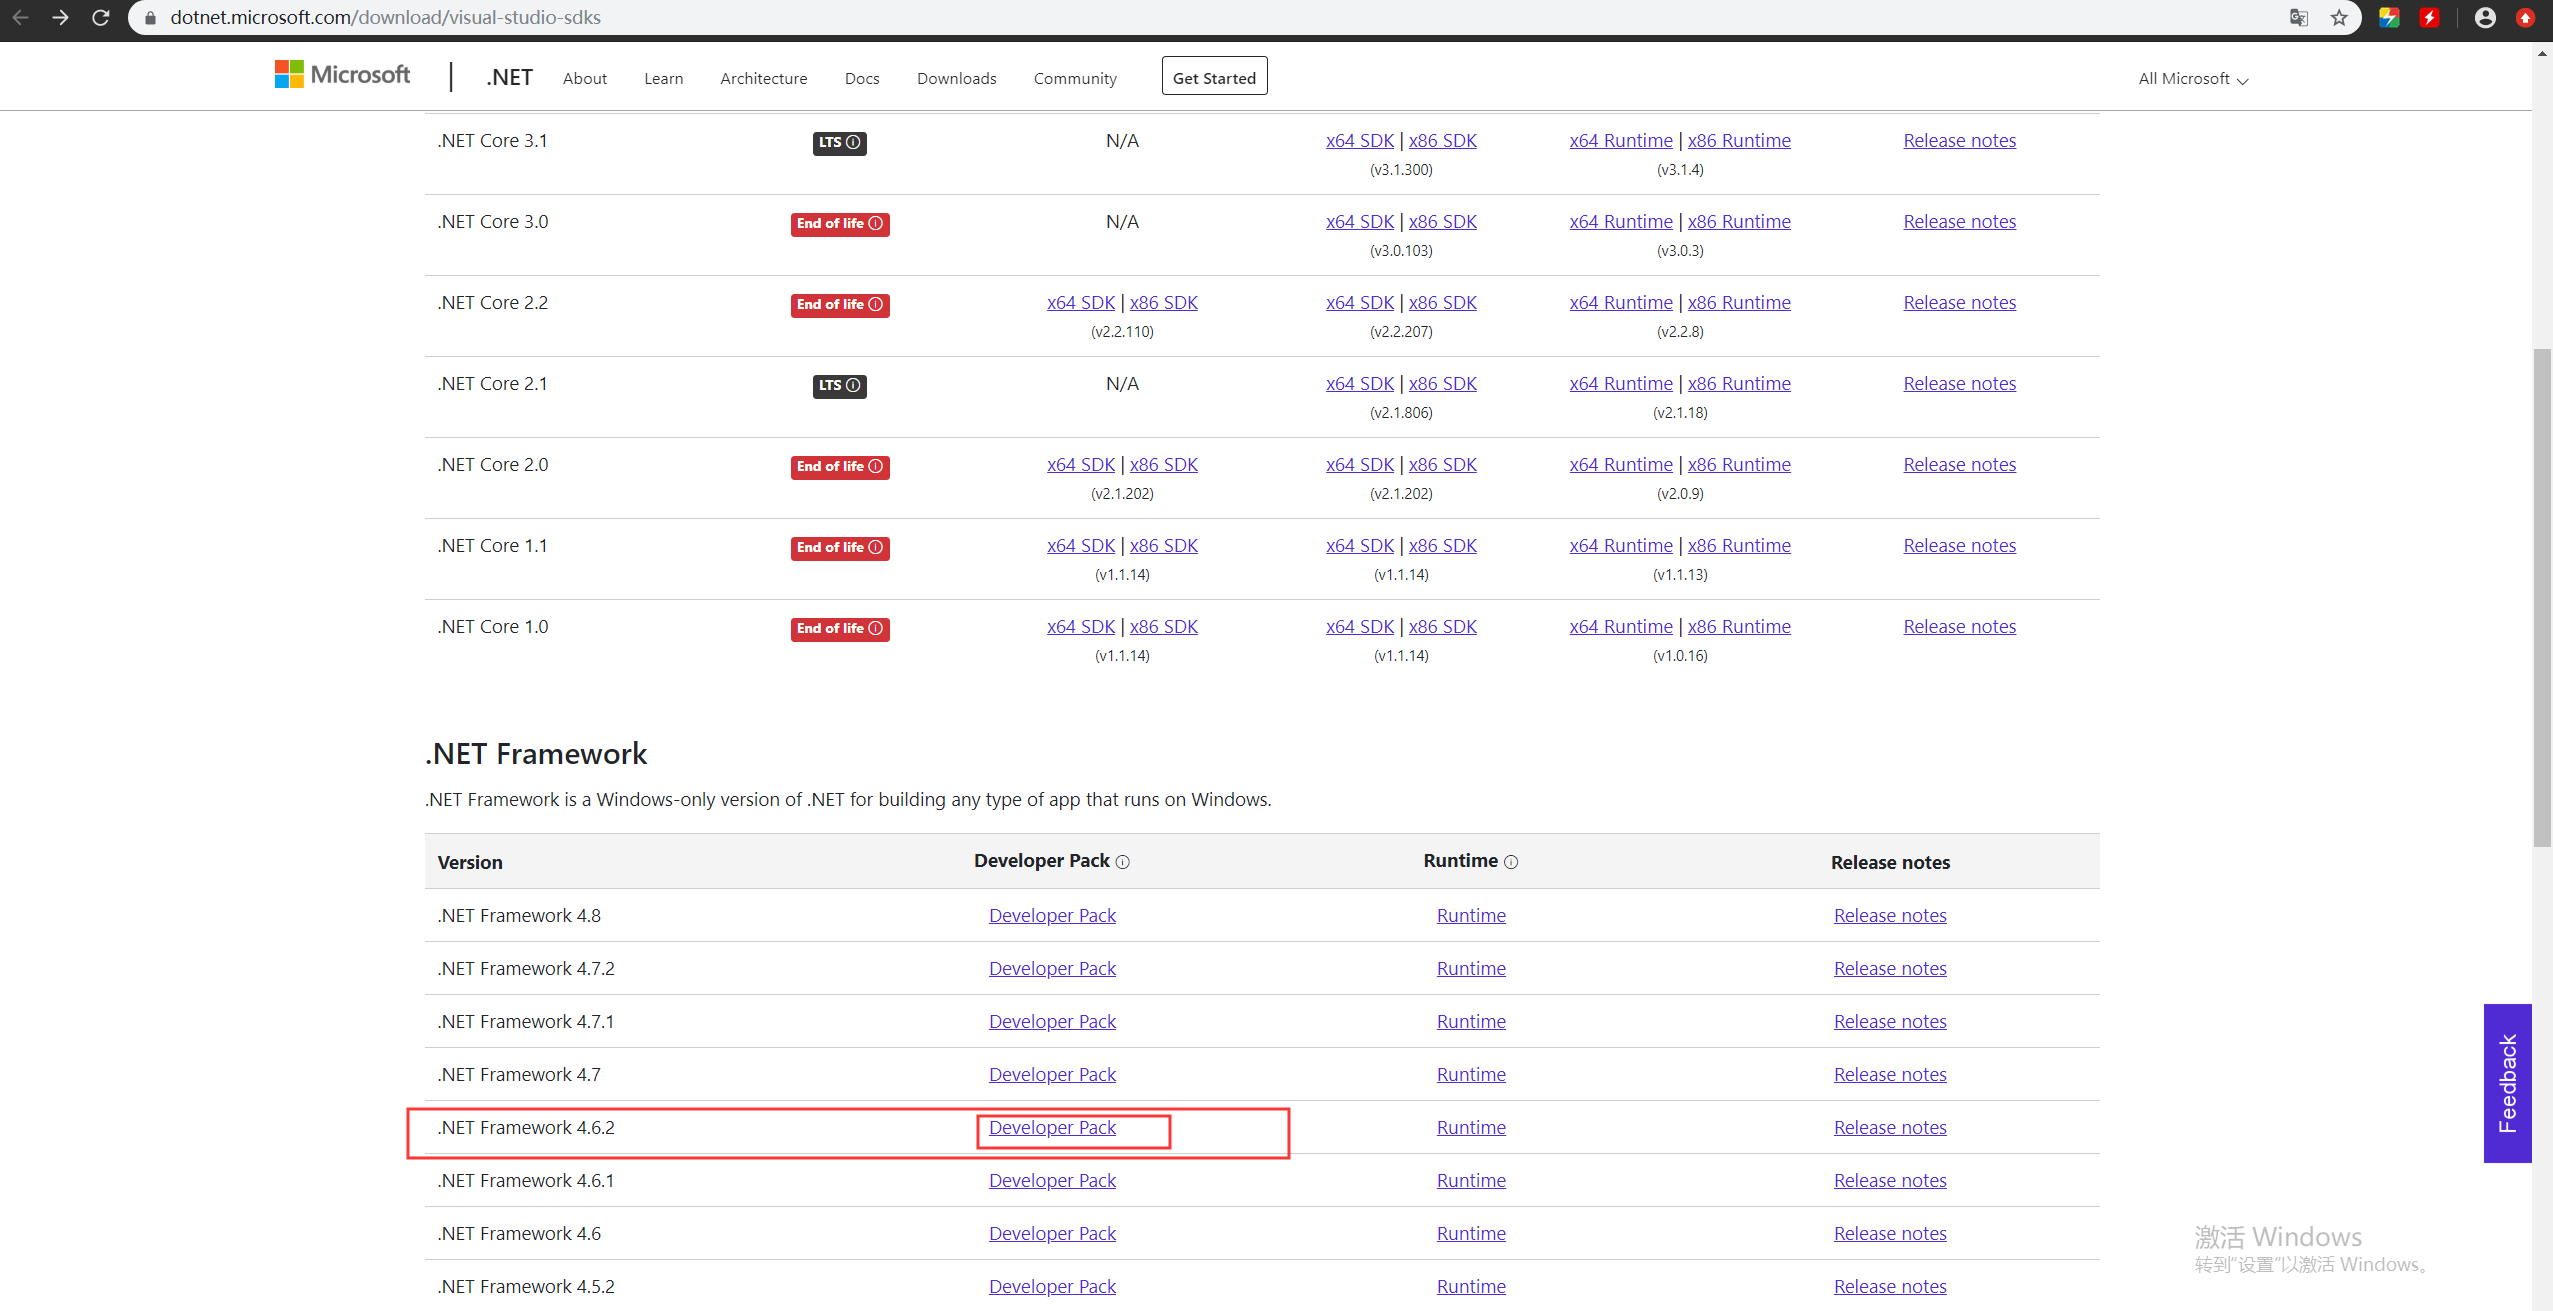Open the translate page icon in address bar
The image size is (2553, 1311).
2299,17
